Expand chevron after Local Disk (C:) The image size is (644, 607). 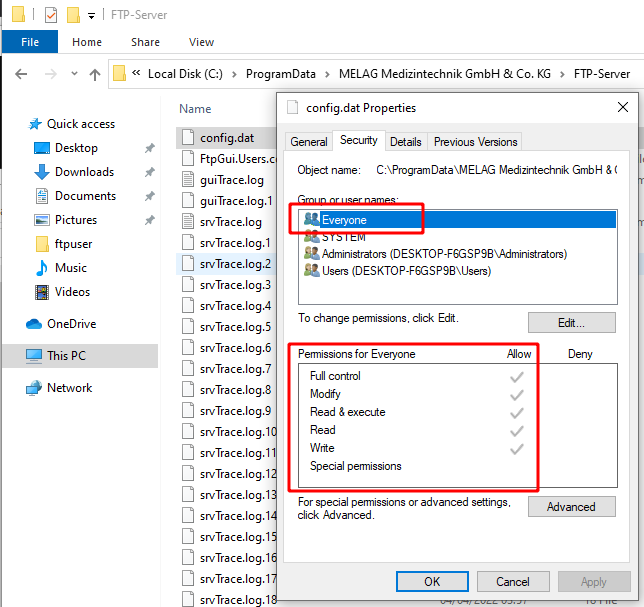(234, 74)
